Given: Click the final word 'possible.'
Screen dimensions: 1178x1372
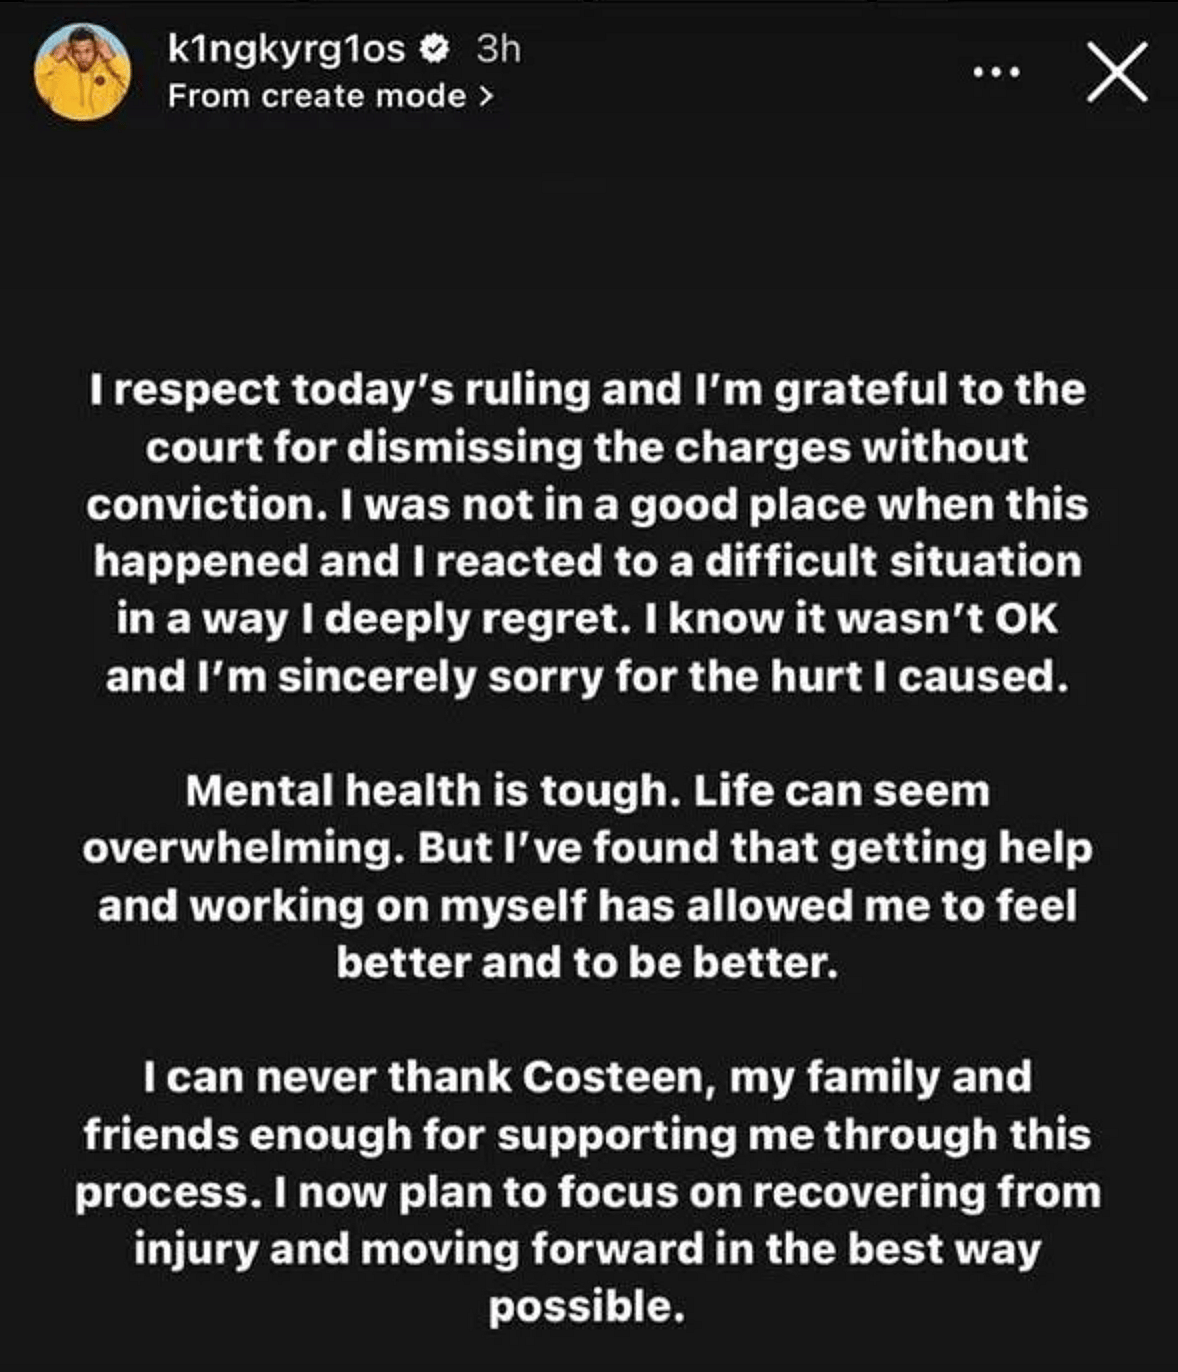Looking at the screenshot, I should click(586, 1307).
